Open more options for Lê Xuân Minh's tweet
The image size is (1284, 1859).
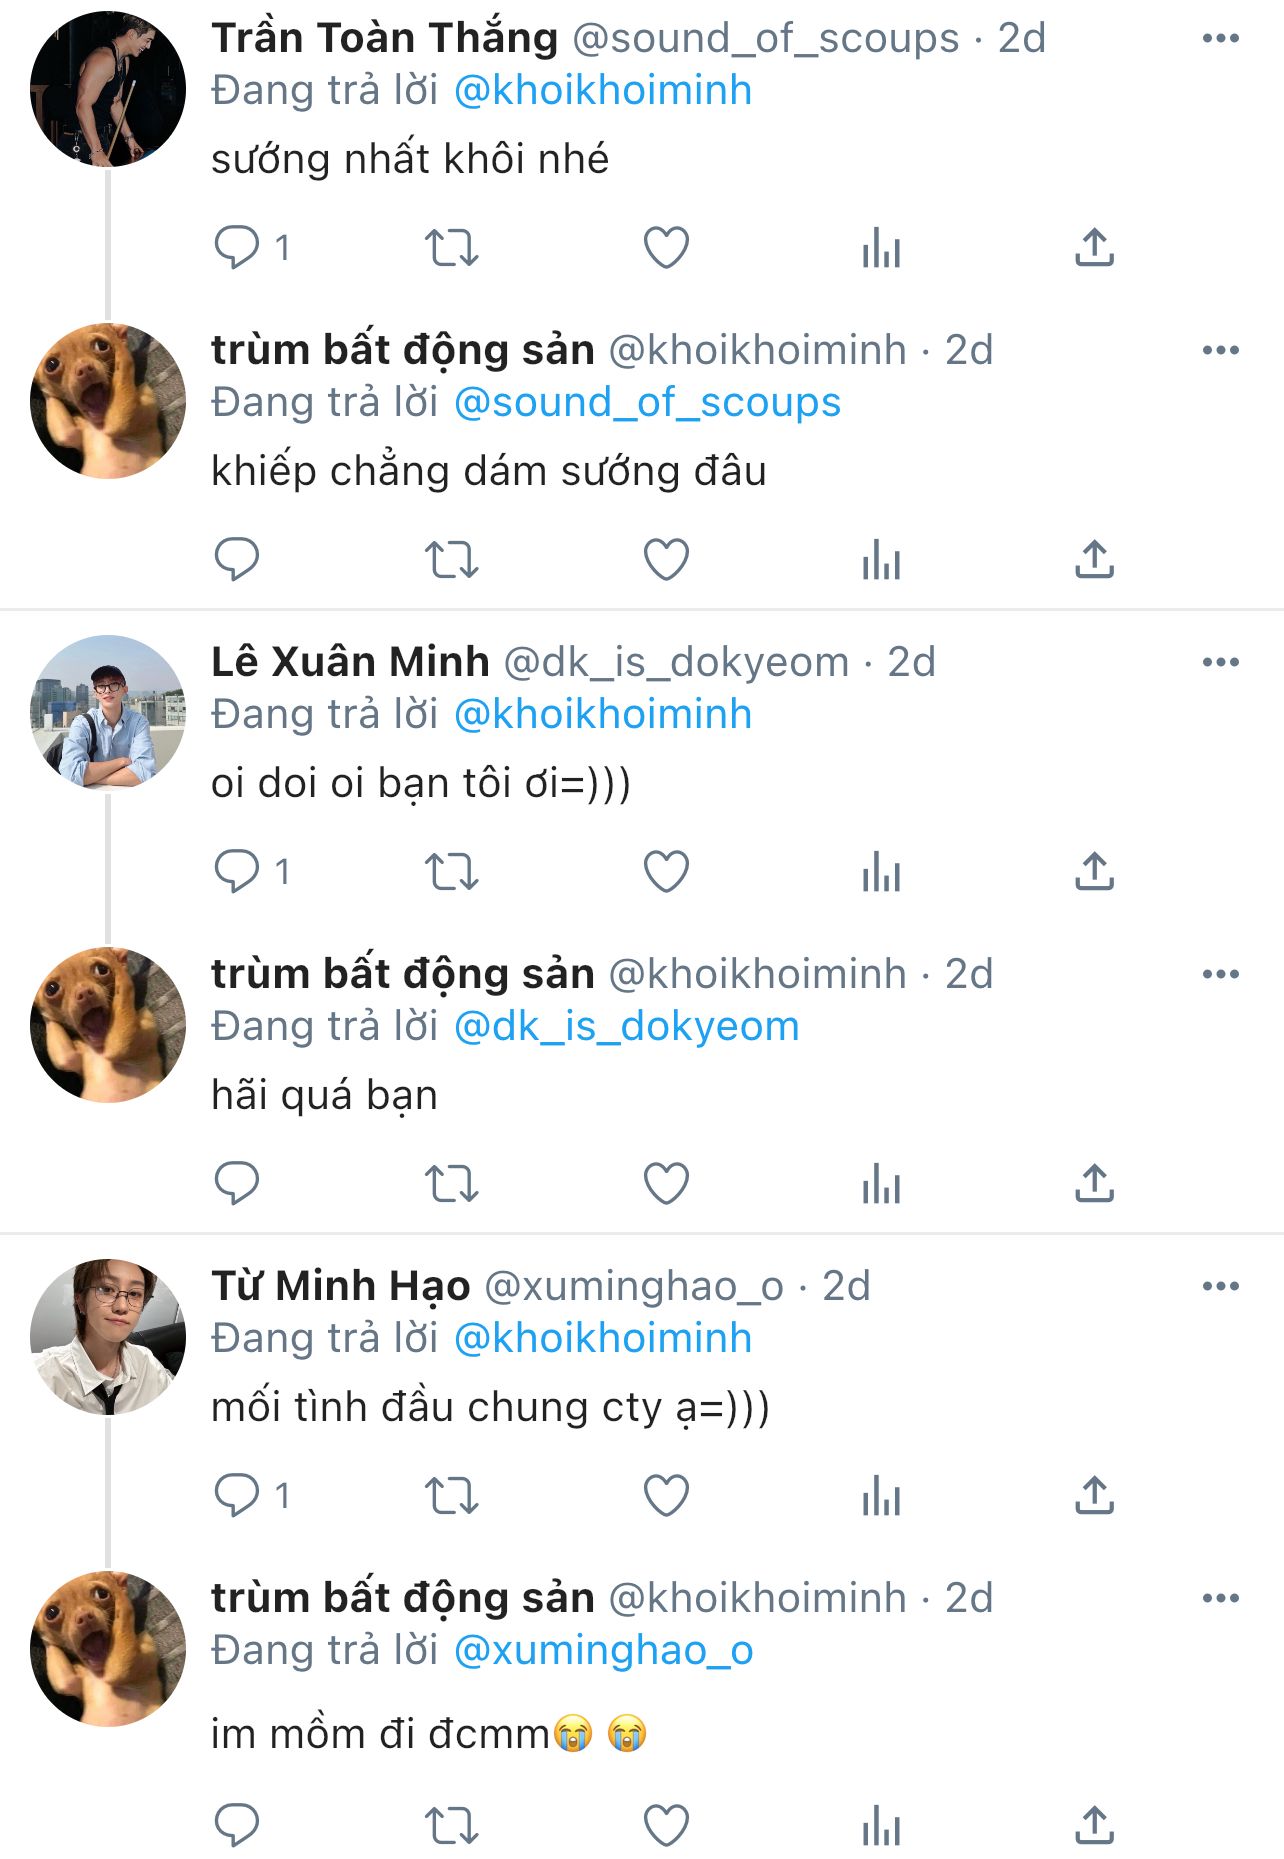[x=1220, y=663]
